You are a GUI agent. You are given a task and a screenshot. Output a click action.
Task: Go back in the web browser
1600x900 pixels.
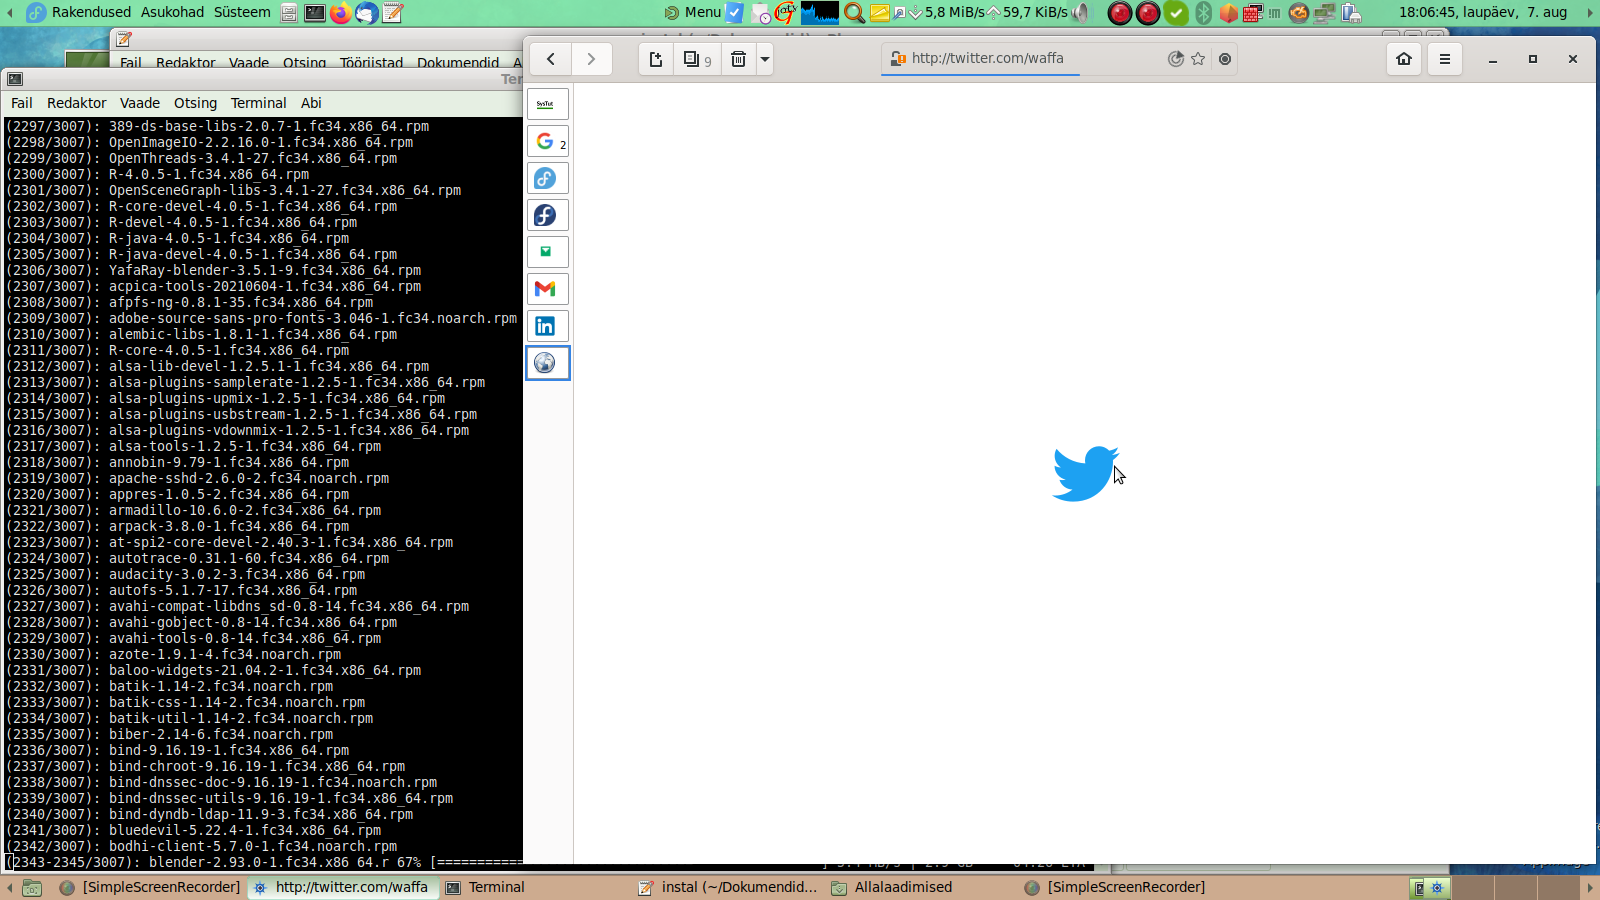(x=550, y=59)
